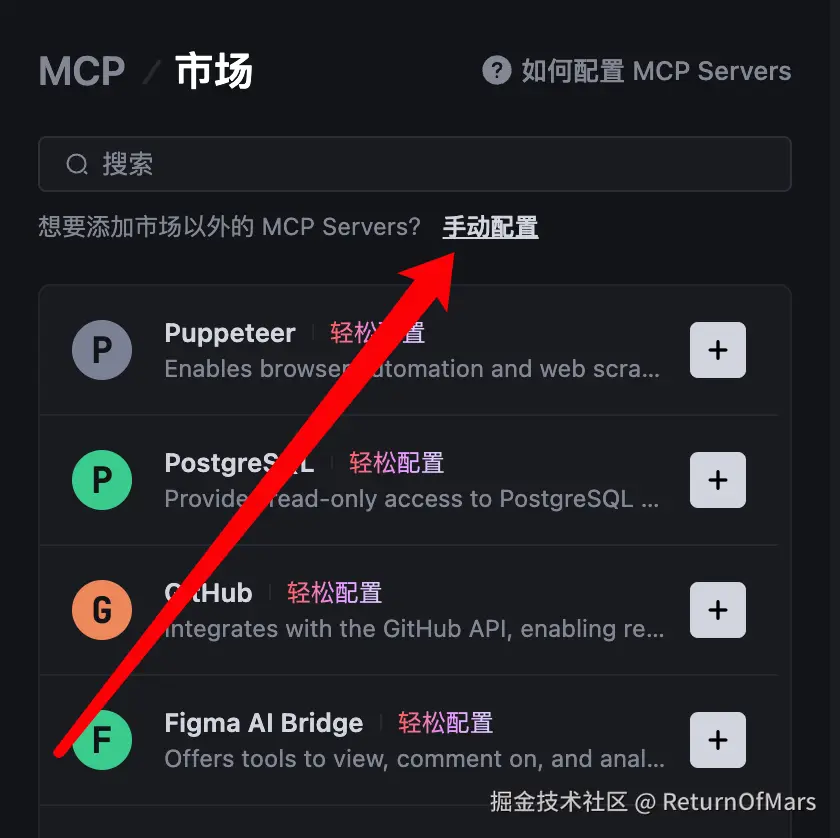
Task: Select the 市场 breadcrumb title
Action: click(214, 71)
